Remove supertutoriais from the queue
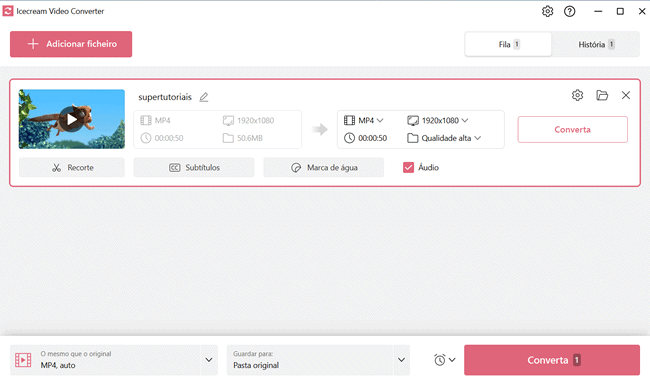 click(x=626, y=95)
